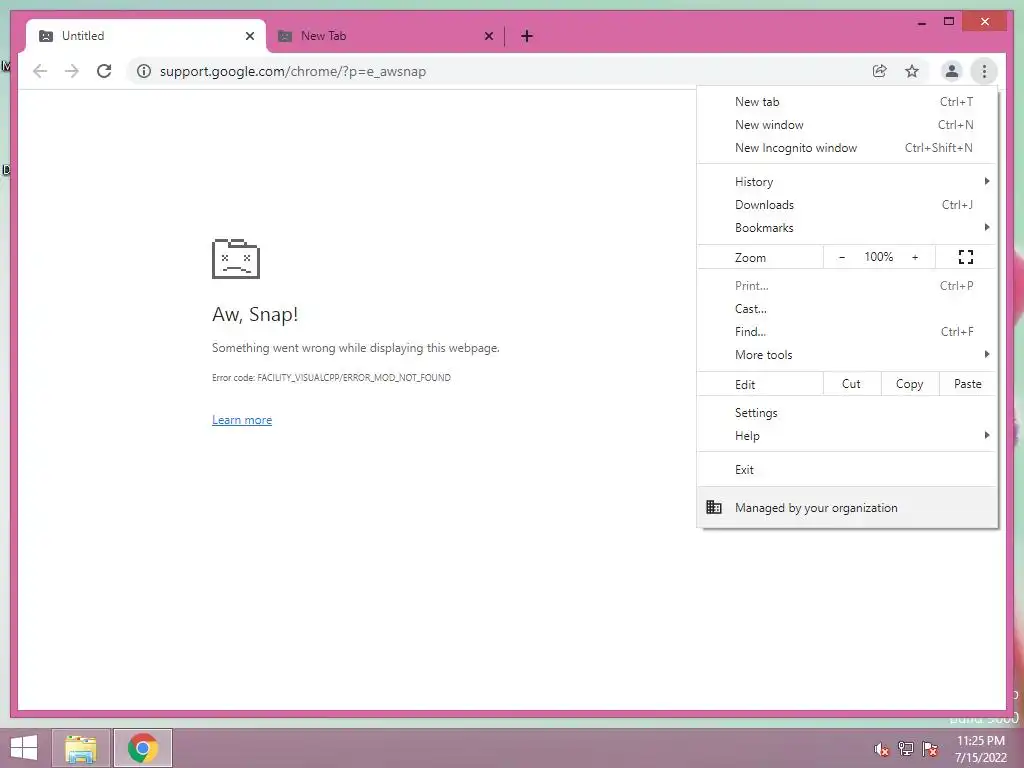
Task: Open Managed by your organization info
Action: (847, 507)
